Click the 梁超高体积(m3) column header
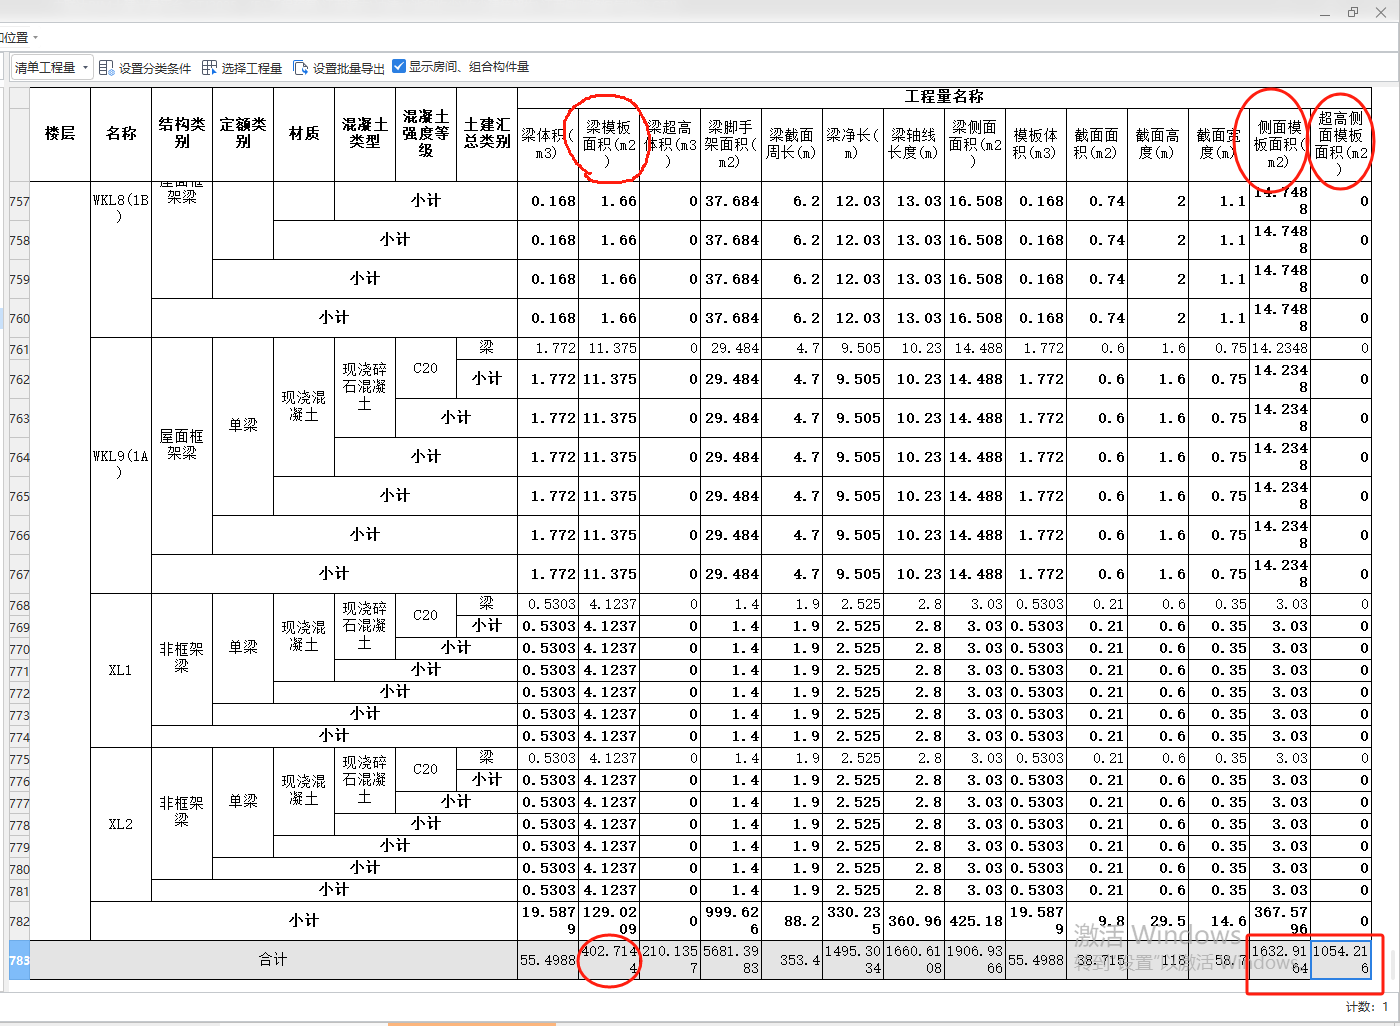 click(x=670, y=144)
